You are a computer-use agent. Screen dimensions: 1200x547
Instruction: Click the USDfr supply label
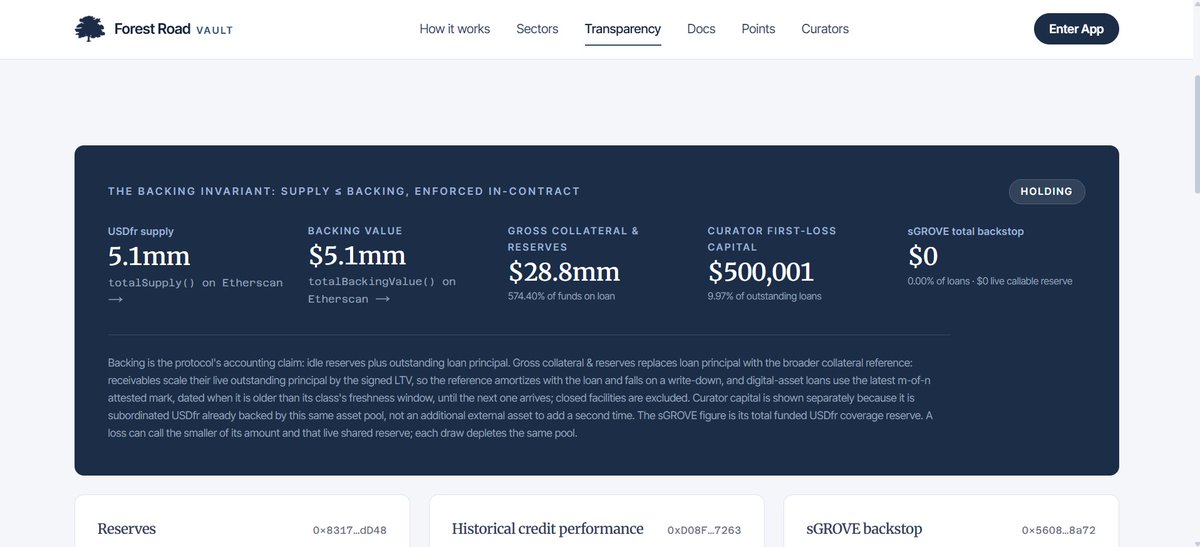point(141,231)
